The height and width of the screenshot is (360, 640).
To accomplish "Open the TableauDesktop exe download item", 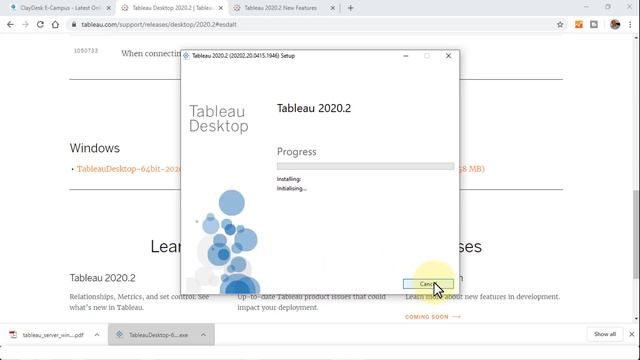I will (158, 335).
